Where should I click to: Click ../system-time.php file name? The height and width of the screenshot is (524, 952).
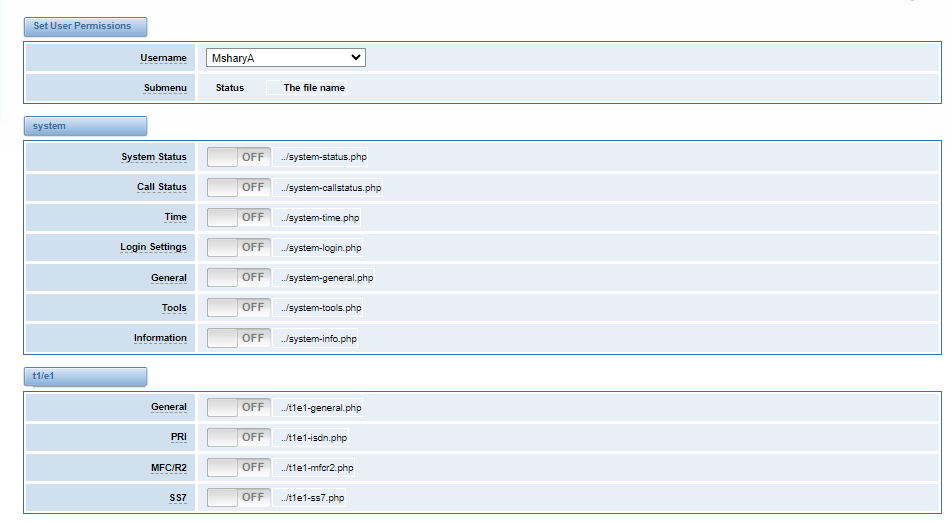click(x=320, y=217)
